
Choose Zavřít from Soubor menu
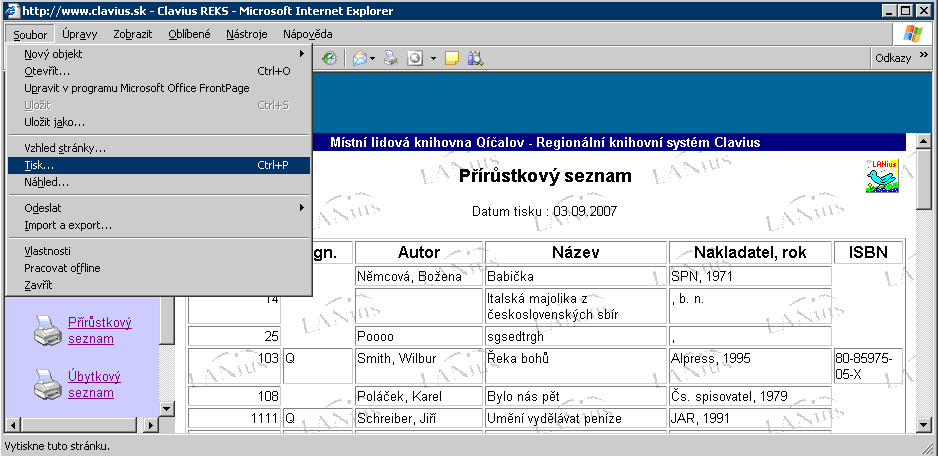pyautogui.click(x=159, y=285)
